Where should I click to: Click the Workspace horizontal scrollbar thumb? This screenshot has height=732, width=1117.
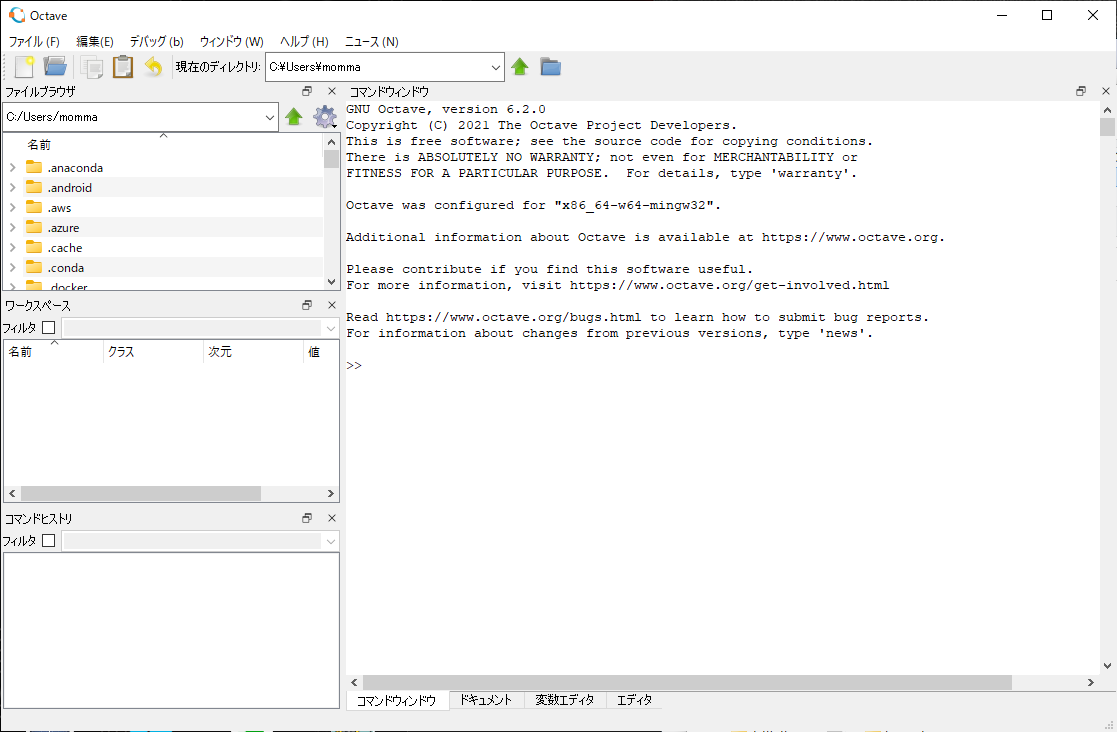coord(141,493)
